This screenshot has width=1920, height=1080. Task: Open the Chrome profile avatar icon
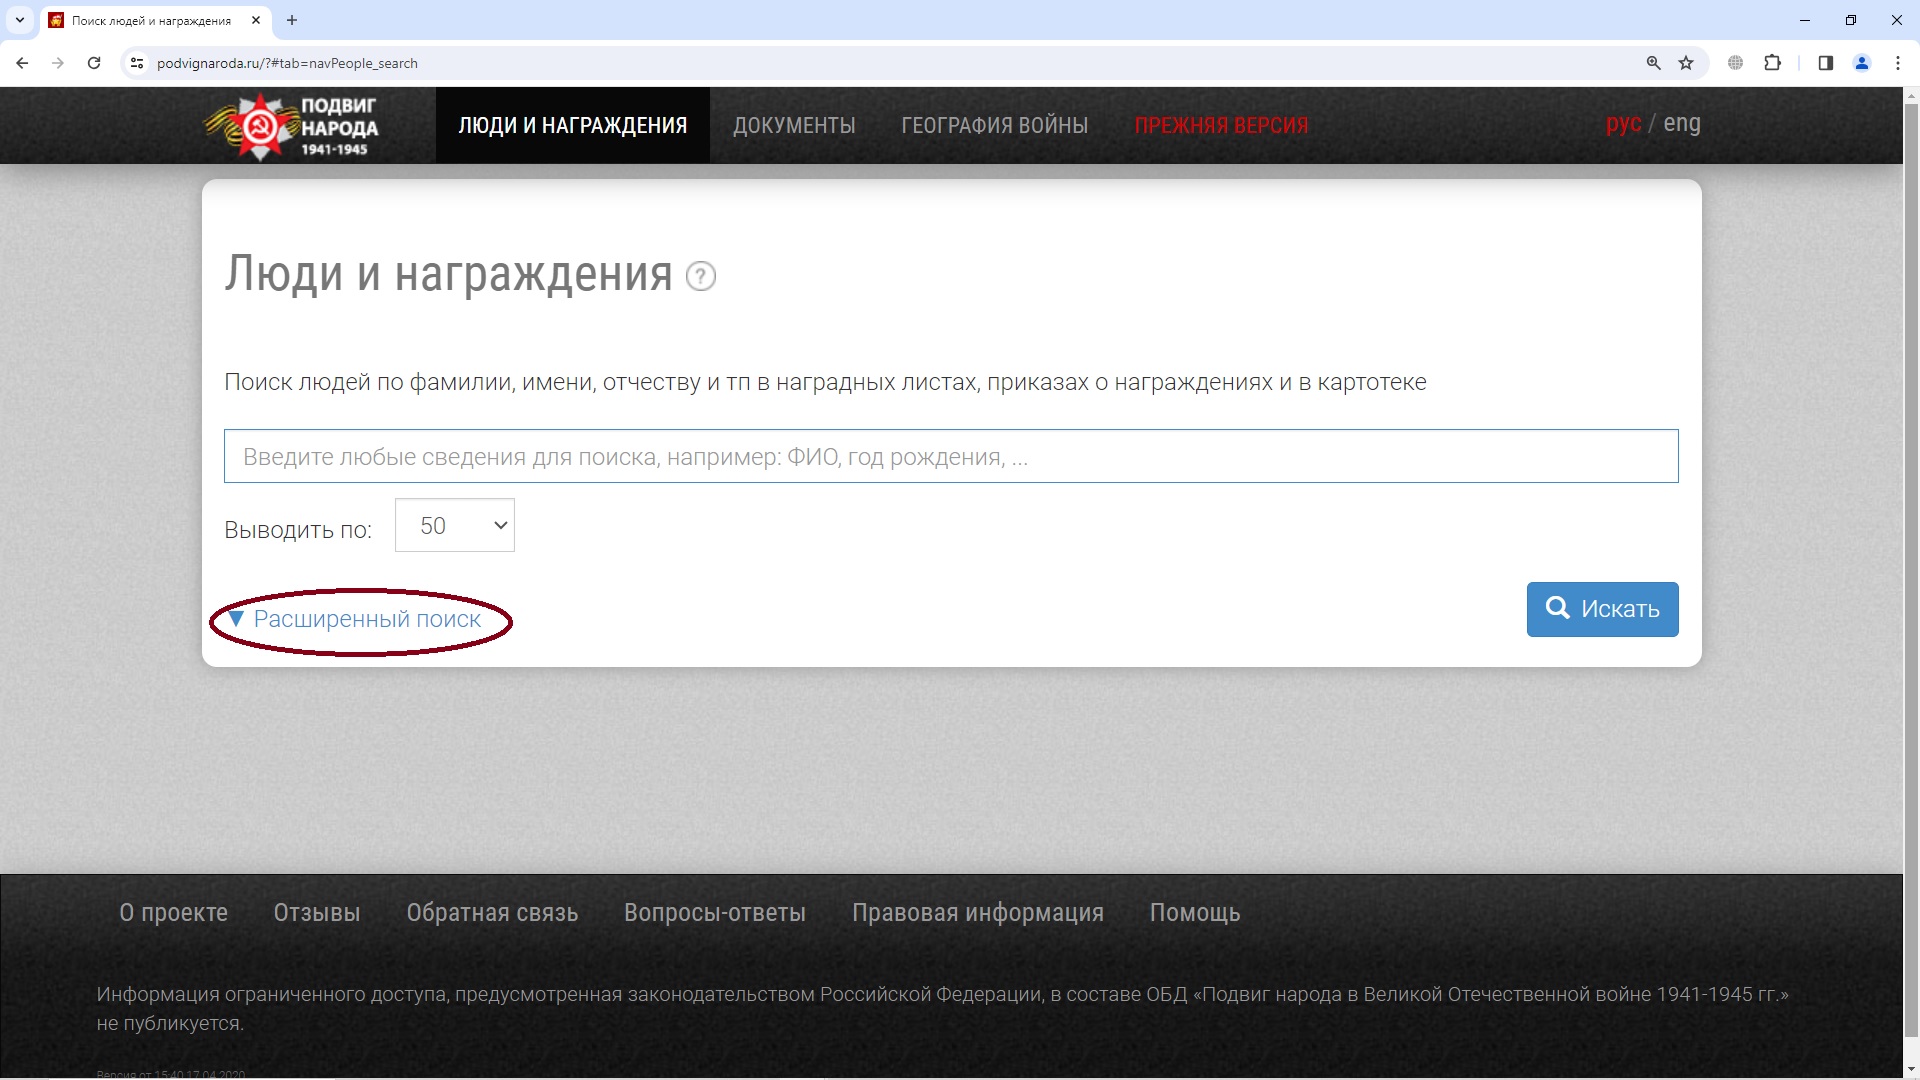click(1861, 63)
